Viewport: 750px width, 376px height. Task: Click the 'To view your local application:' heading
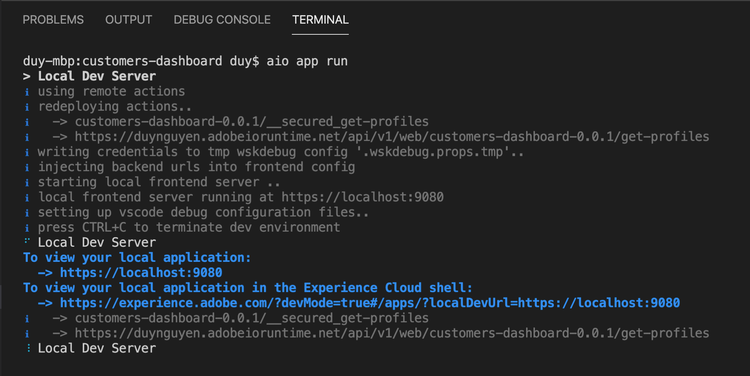click(x=137, y=257)
